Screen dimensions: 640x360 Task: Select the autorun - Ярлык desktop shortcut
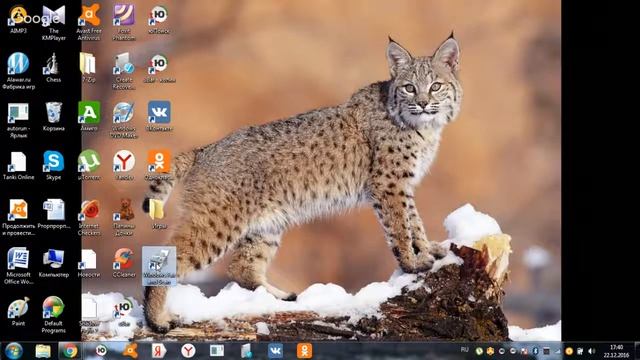tap(18, 120)
